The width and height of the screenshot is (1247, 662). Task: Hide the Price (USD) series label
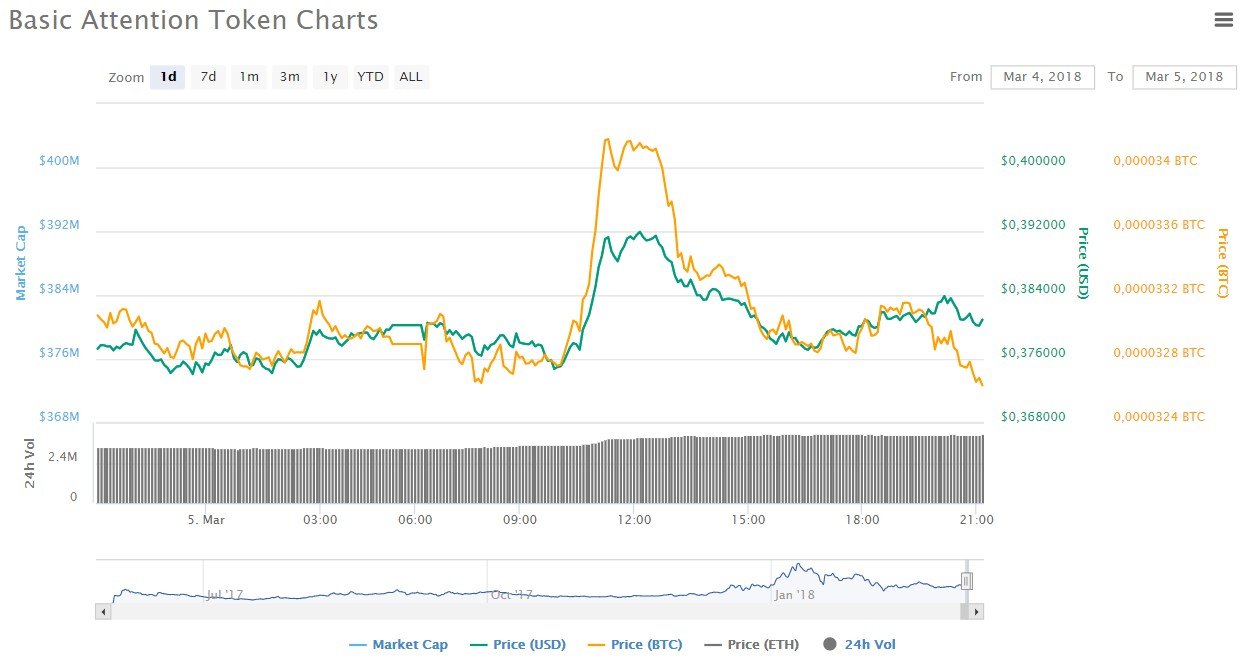(529, 645)
